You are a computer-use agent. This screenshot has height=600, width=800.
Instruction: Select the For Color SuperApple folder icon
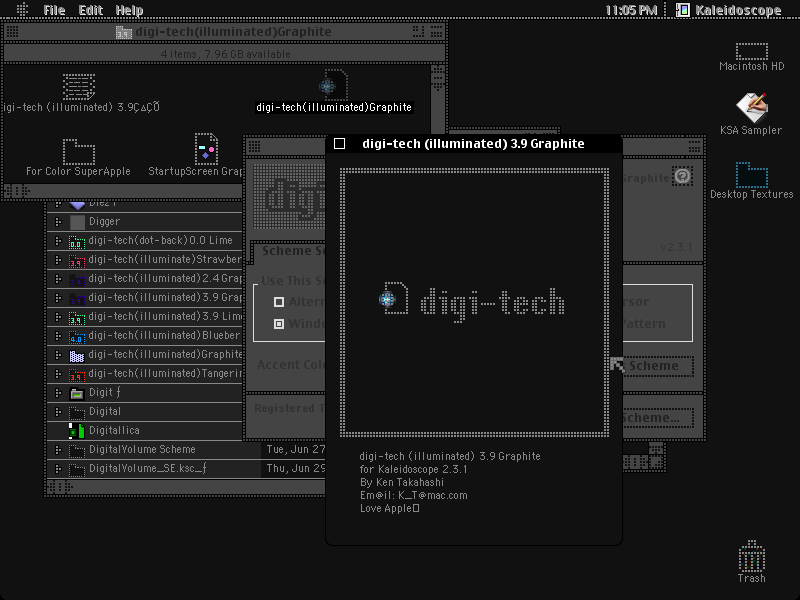[79, 152]
